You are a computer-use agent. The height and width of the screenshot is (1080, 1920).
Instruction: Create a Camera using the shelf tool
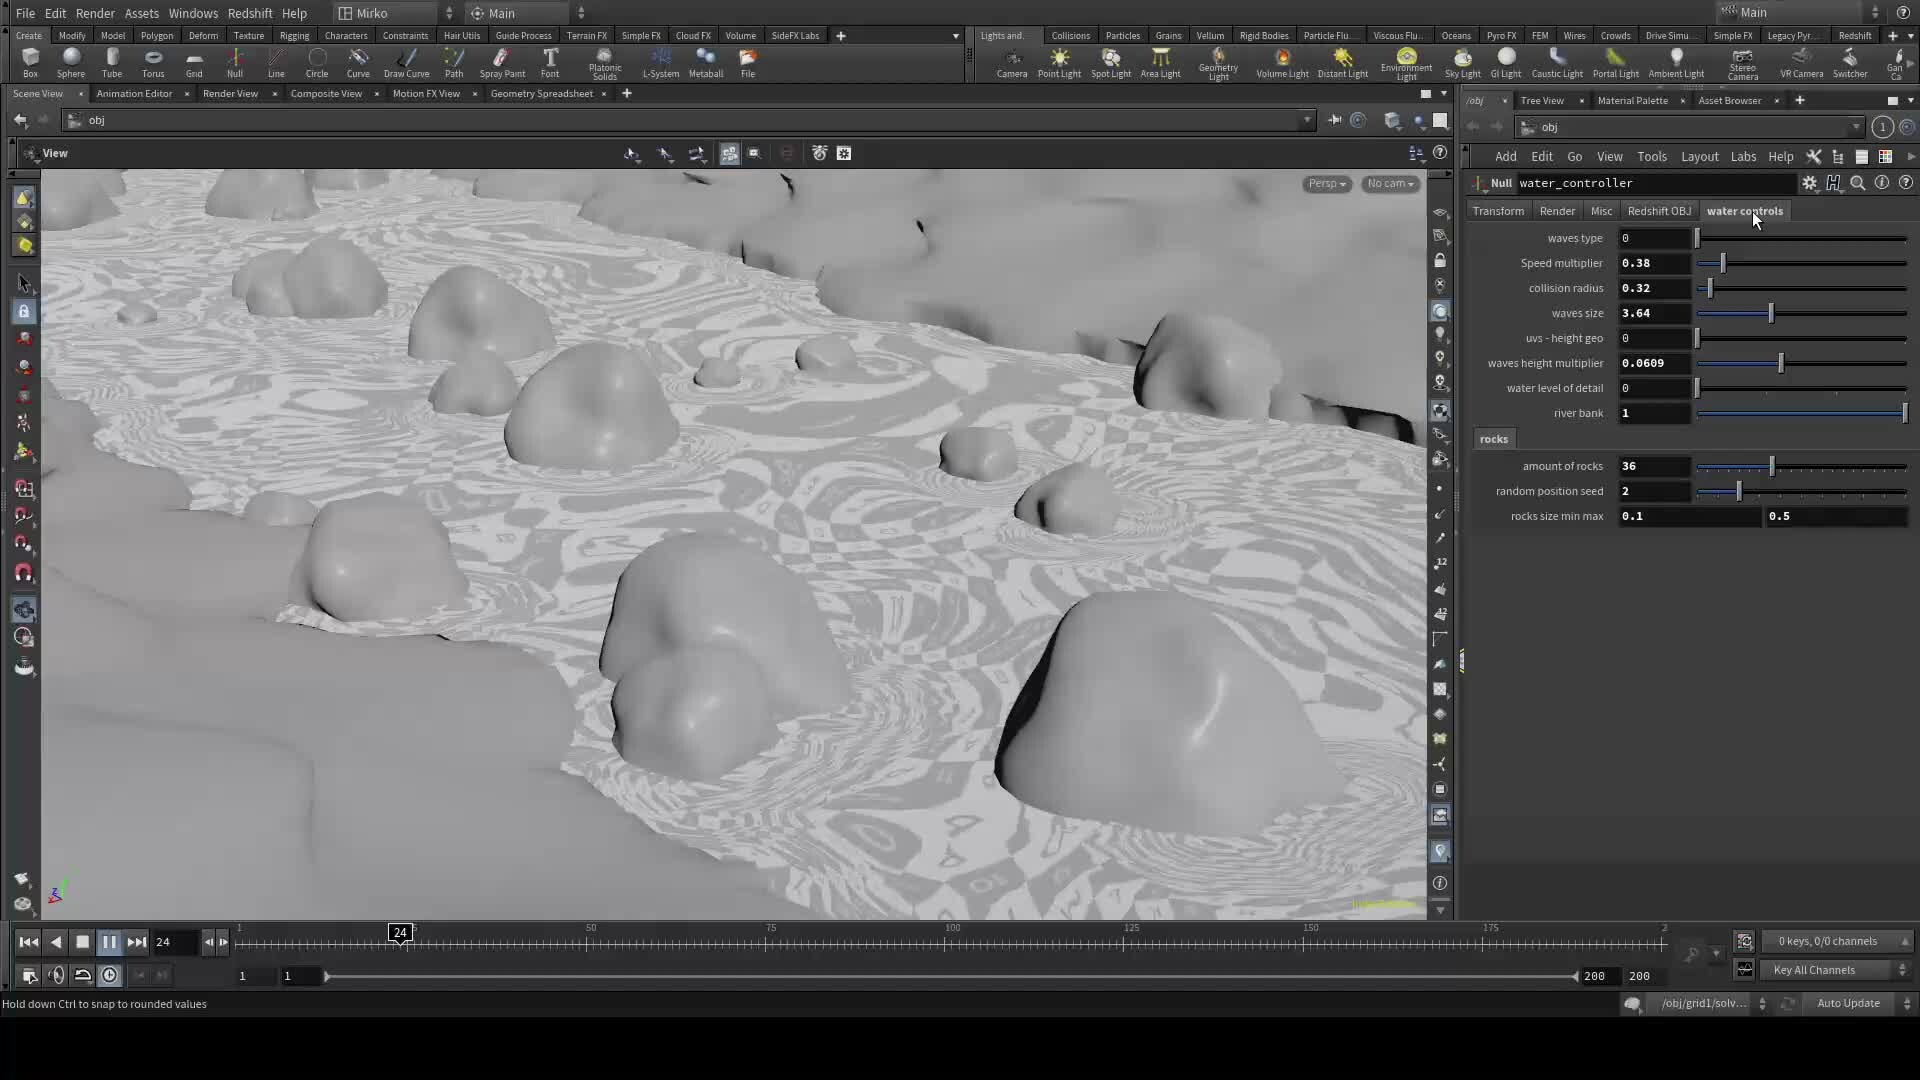coord(1012,63)
